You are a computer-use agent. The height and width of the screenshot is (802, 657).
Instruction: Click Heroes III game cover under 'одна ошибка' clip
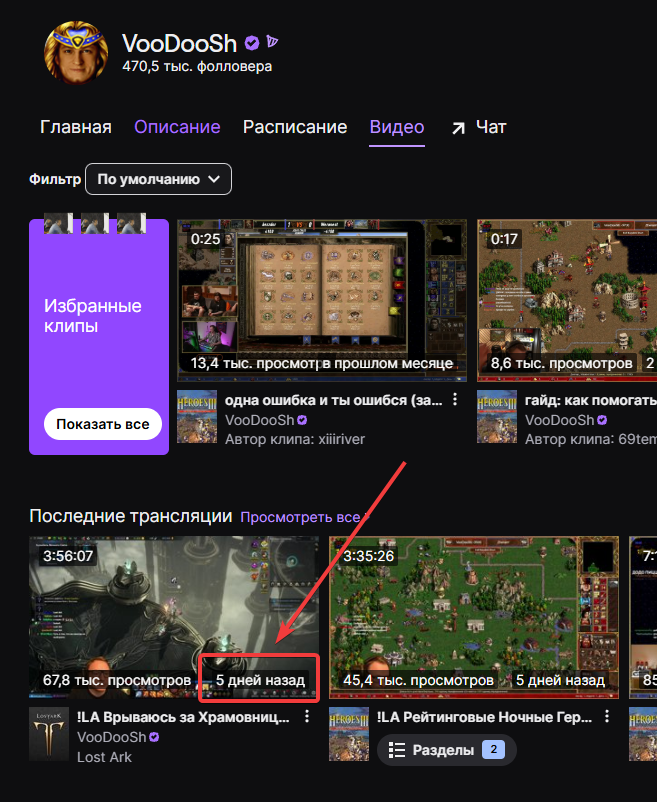pos(197,416)
